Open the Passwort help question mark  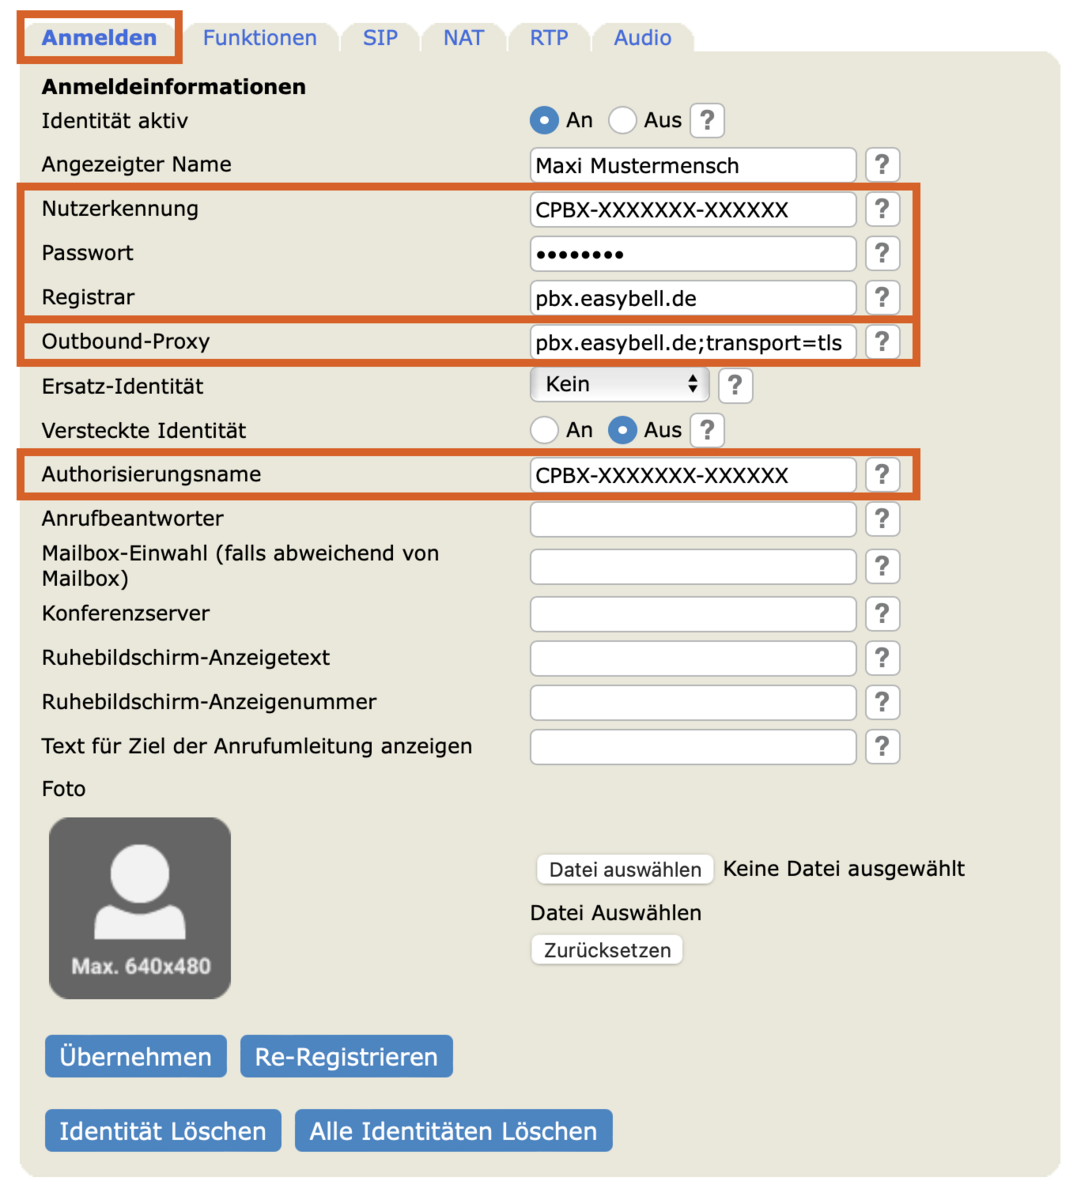[x=882, y=253]
